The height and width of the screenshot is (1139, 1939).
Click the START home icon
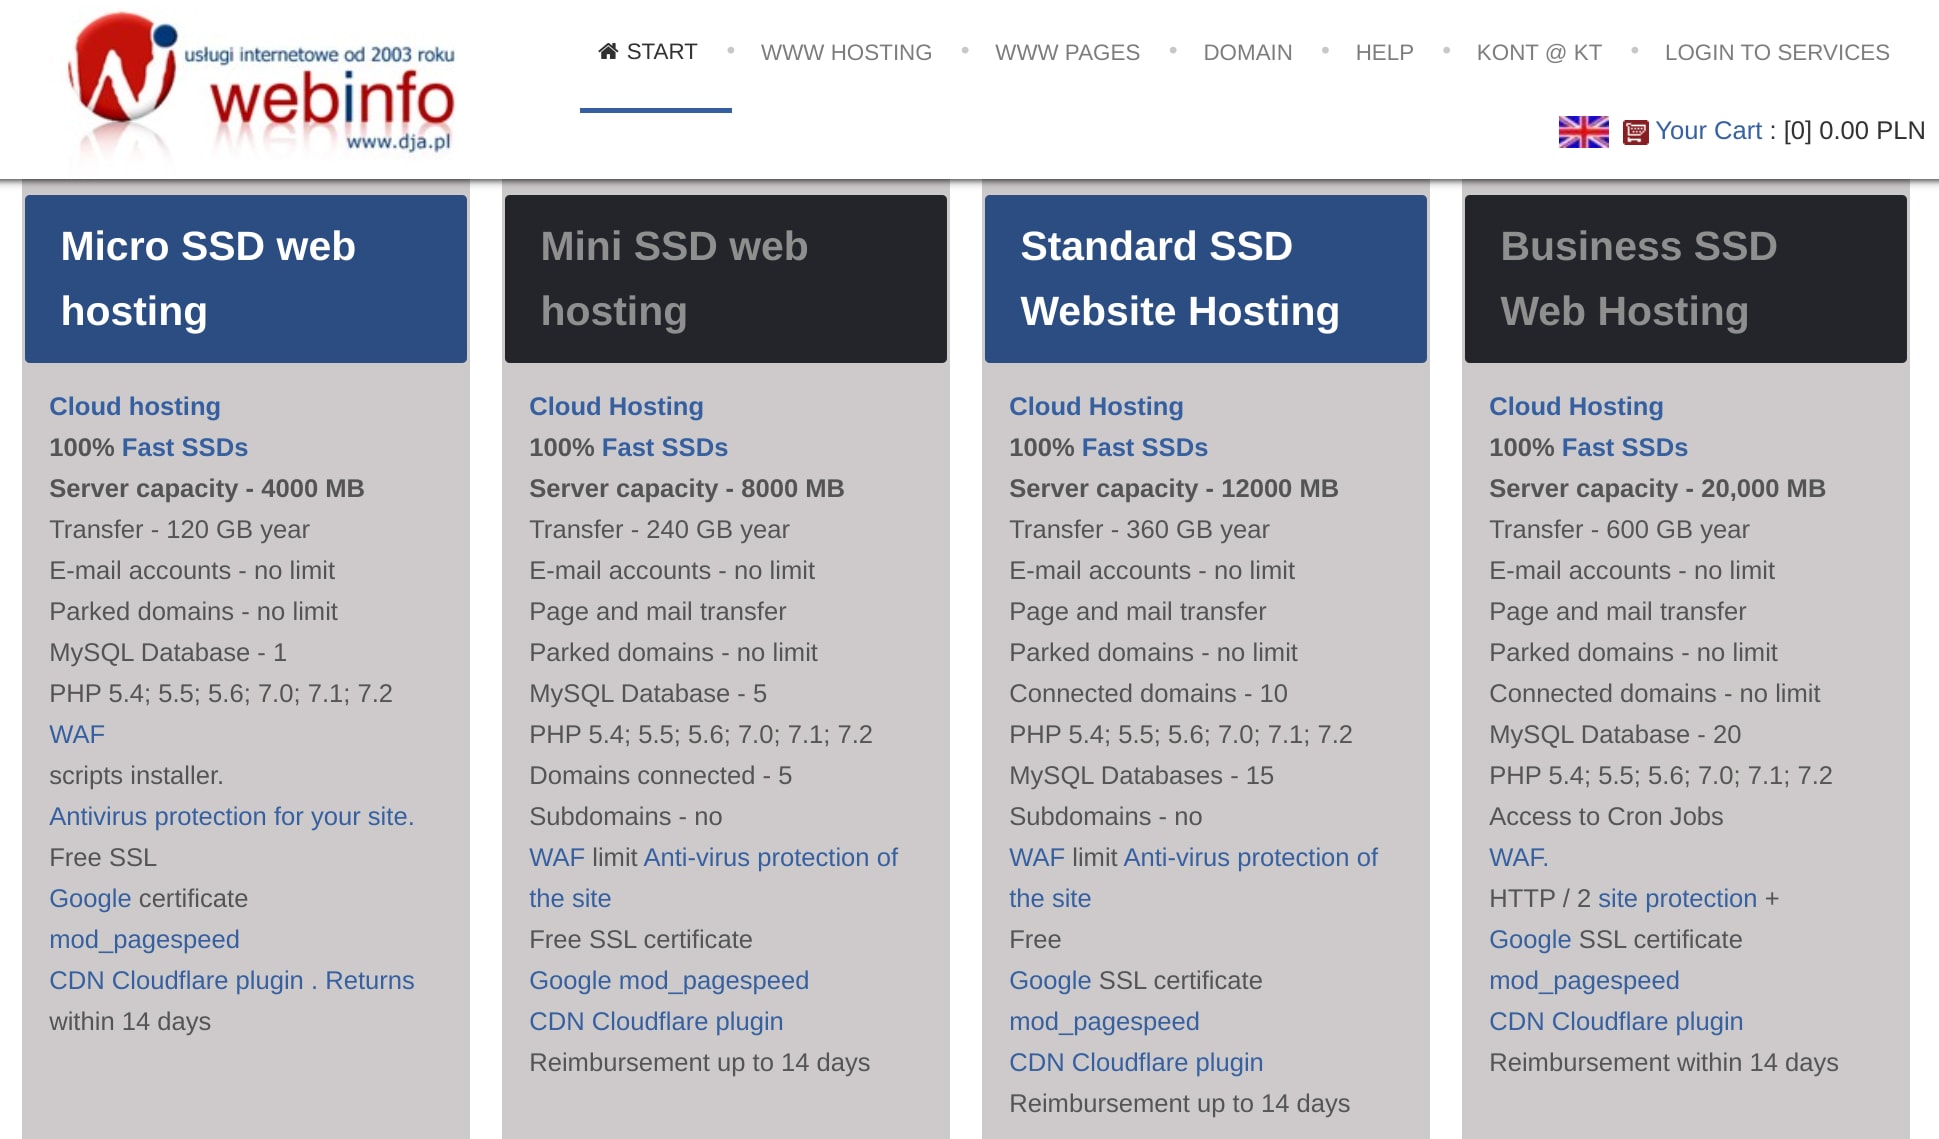(608, 51)
